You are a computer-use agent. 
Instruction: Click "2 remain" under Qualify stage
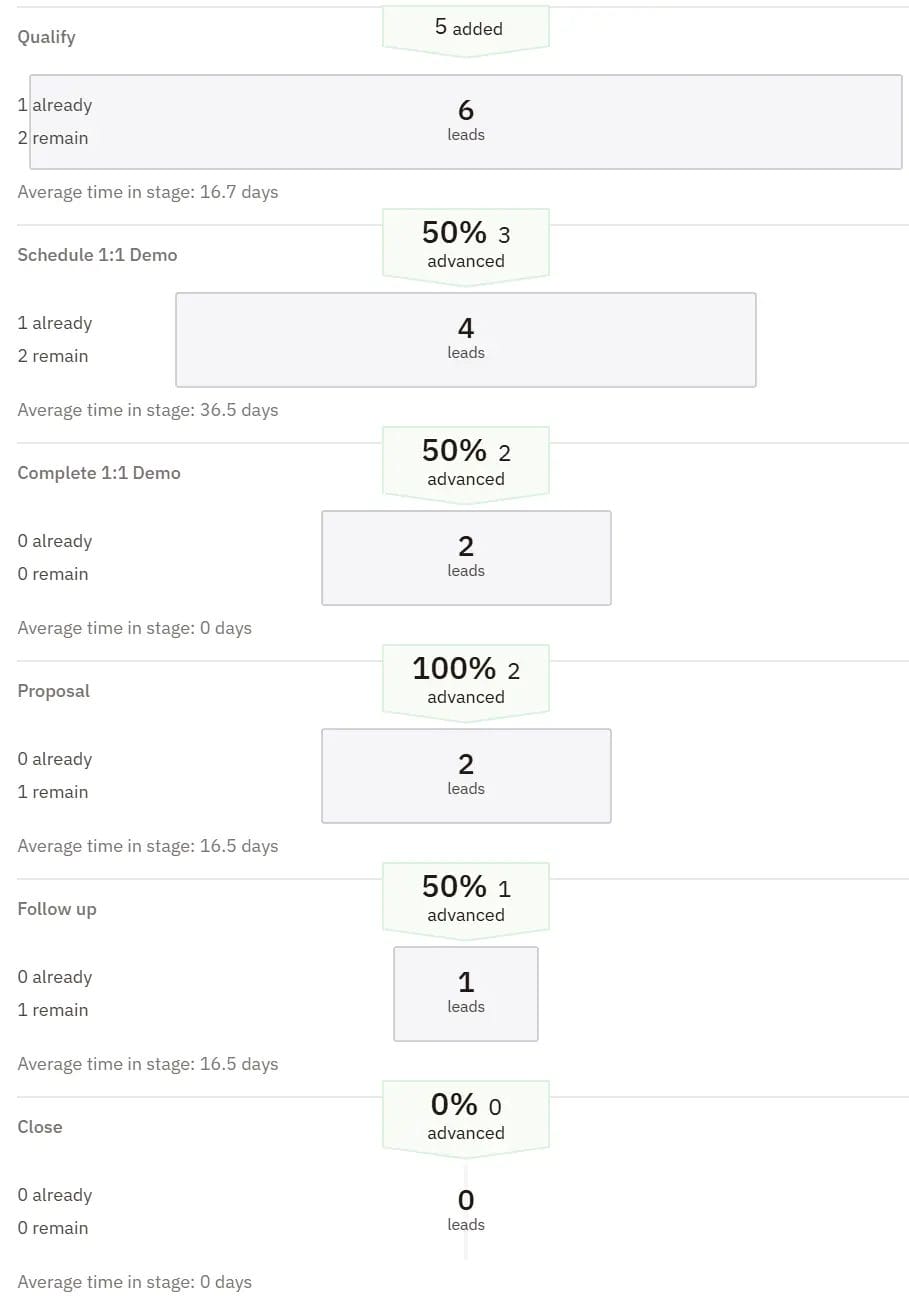tap(53, 138)
